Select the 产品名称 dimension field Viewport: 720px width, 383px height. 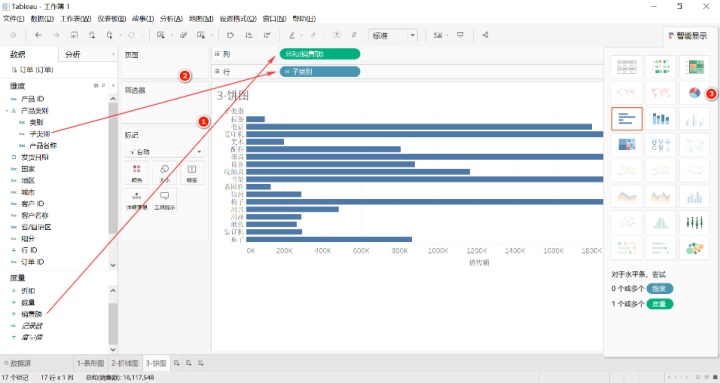click(x=43, y=146)
